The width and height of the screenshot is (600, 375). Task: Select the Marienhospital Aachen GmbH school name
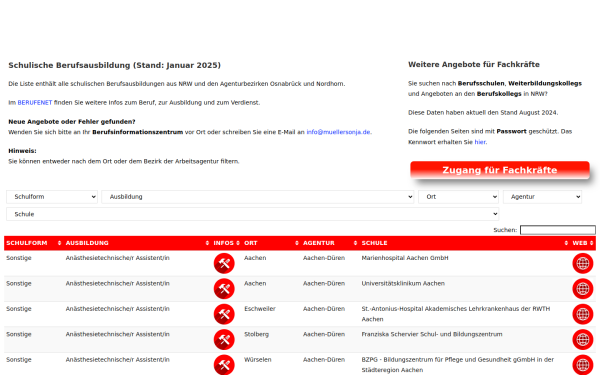tap(405, 258)
